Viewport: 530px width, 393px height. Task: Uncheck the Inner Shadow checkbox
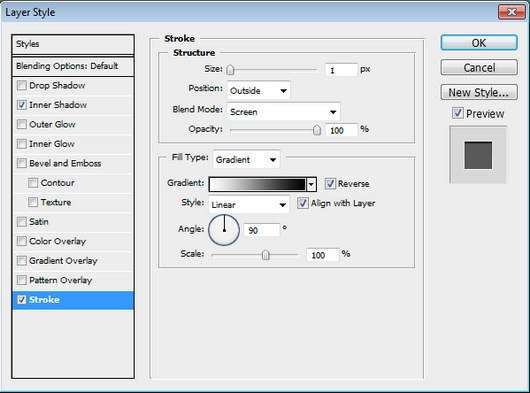tap(22, 105)
